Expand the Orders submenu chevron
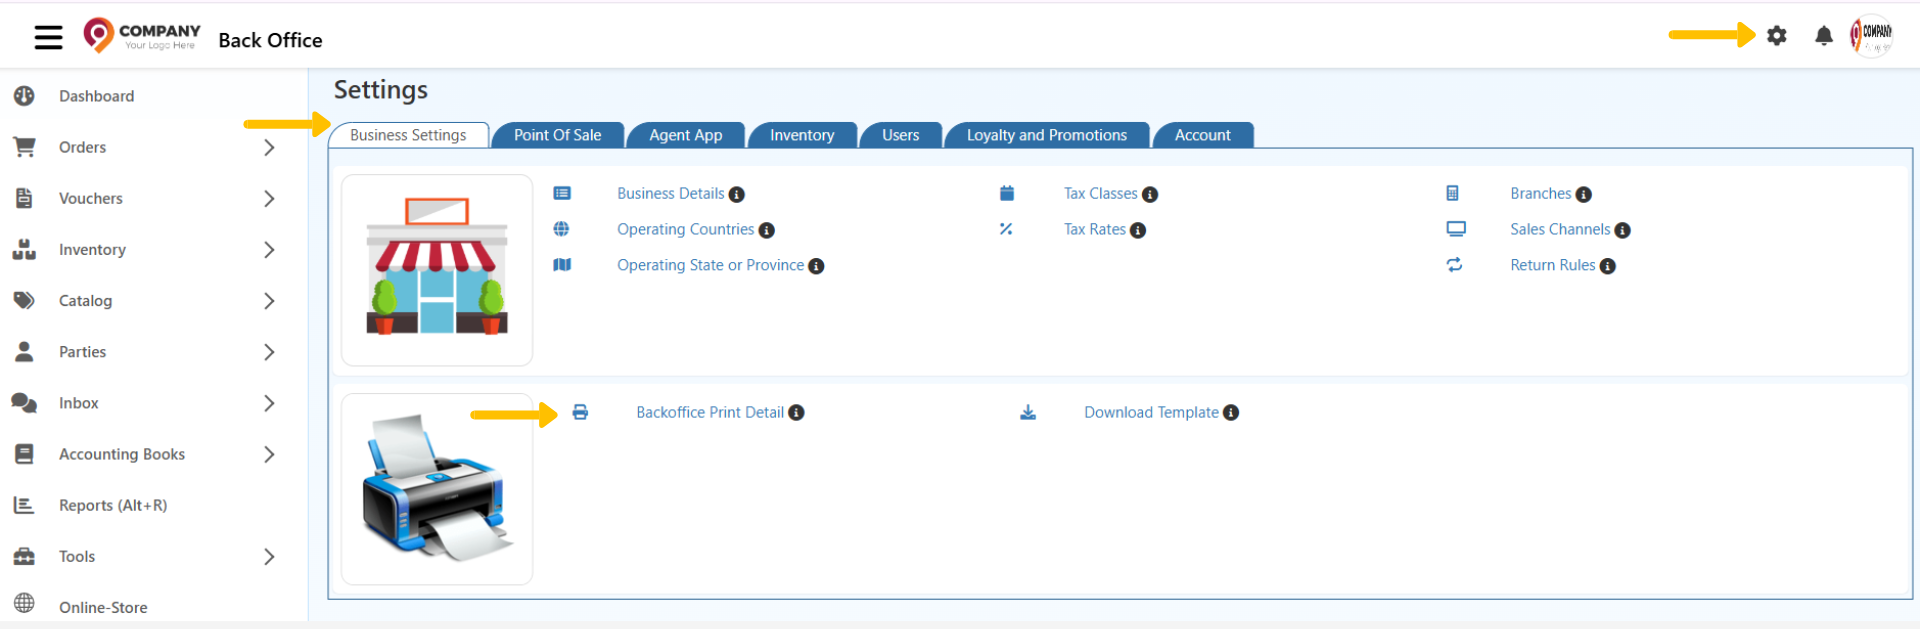 click(269, 147)
